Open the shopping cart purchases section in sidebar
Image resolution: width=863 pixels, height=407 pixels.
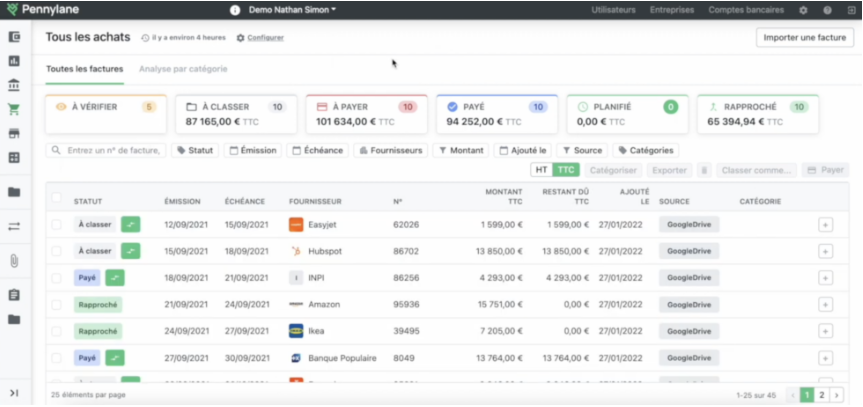click(14, 110)
